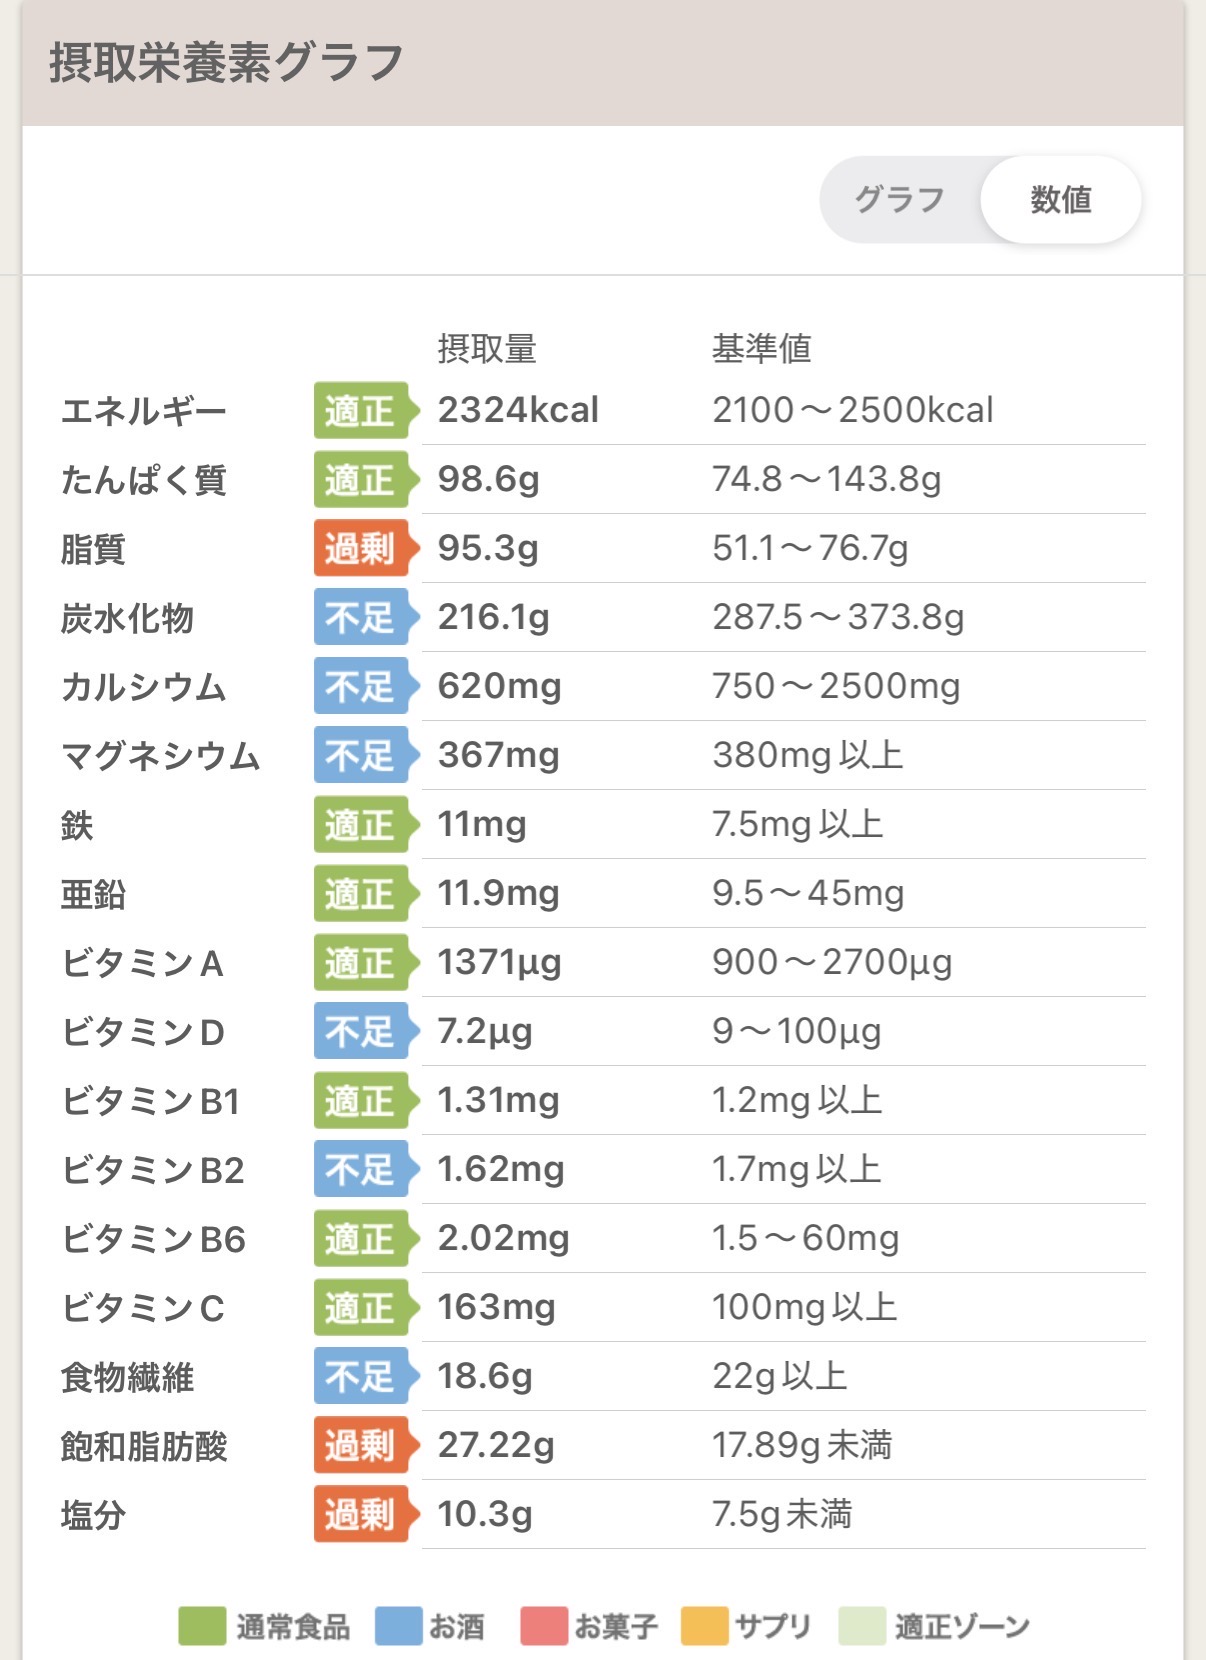Select the たんぱく質 row label

click(x=143, y=480)
